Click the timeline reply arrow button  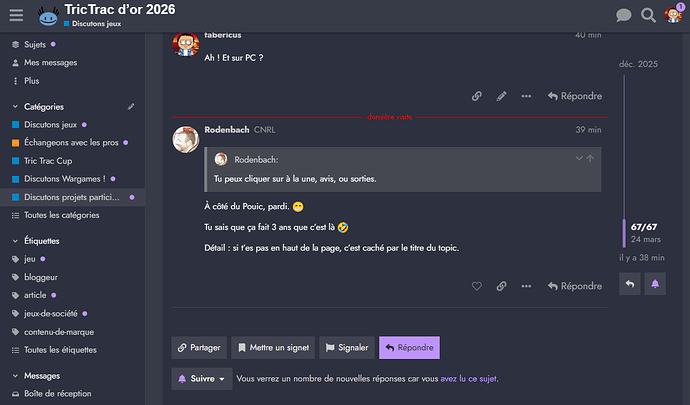(630, 284)
